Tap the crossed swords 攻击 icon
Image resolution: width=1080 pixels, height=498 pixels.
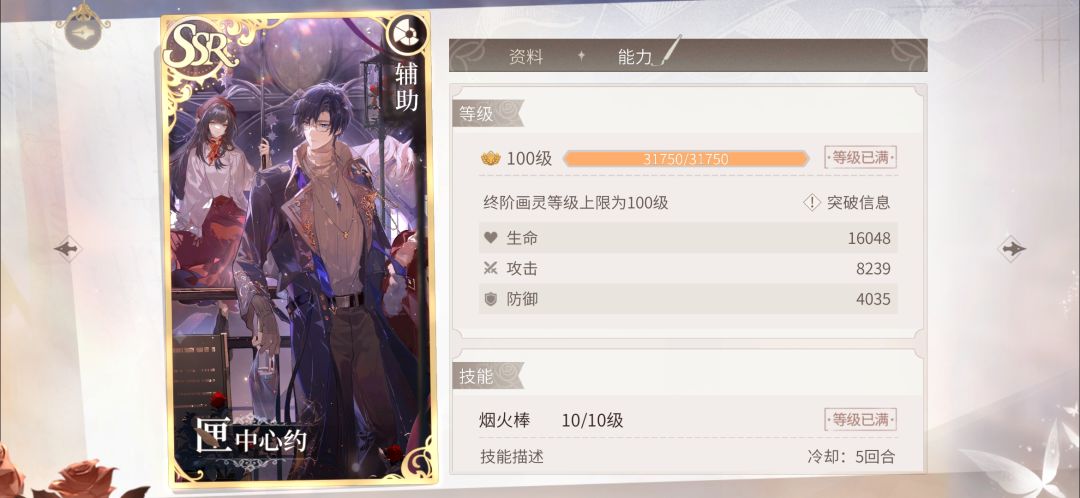[490, 269]
